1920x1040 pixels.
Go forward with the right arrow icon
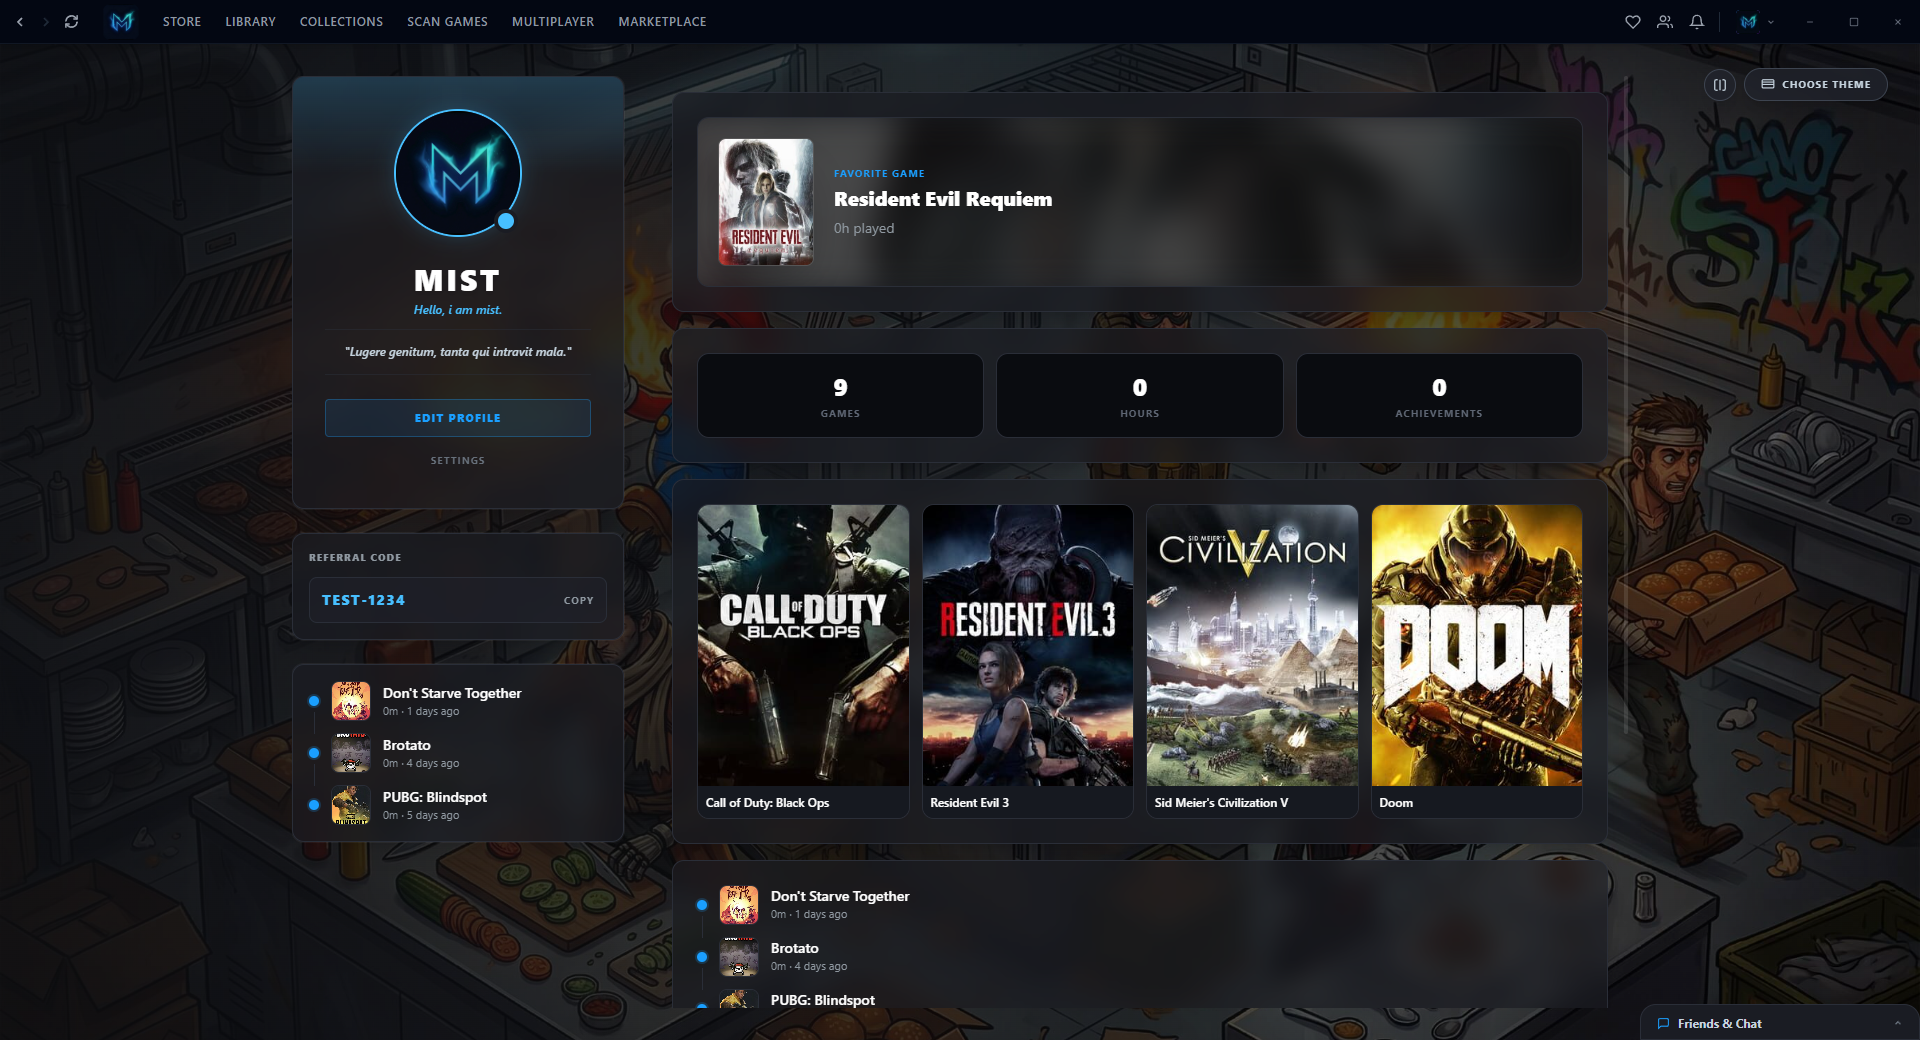pos(45,21)
